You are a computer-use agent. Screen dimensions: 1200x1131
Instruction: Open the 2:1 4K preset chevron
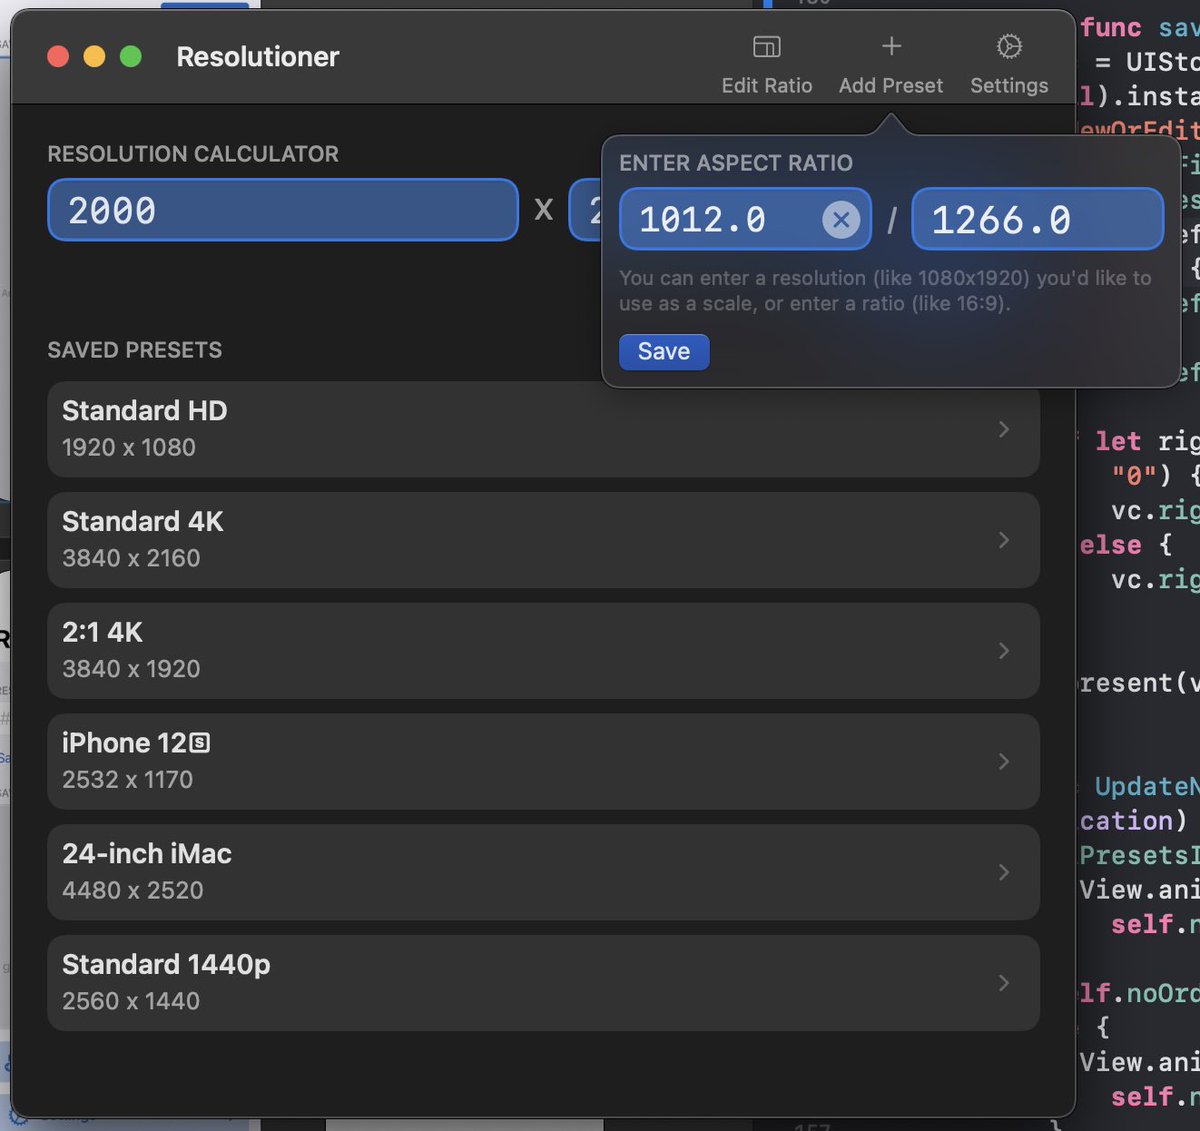point(1004,651)
